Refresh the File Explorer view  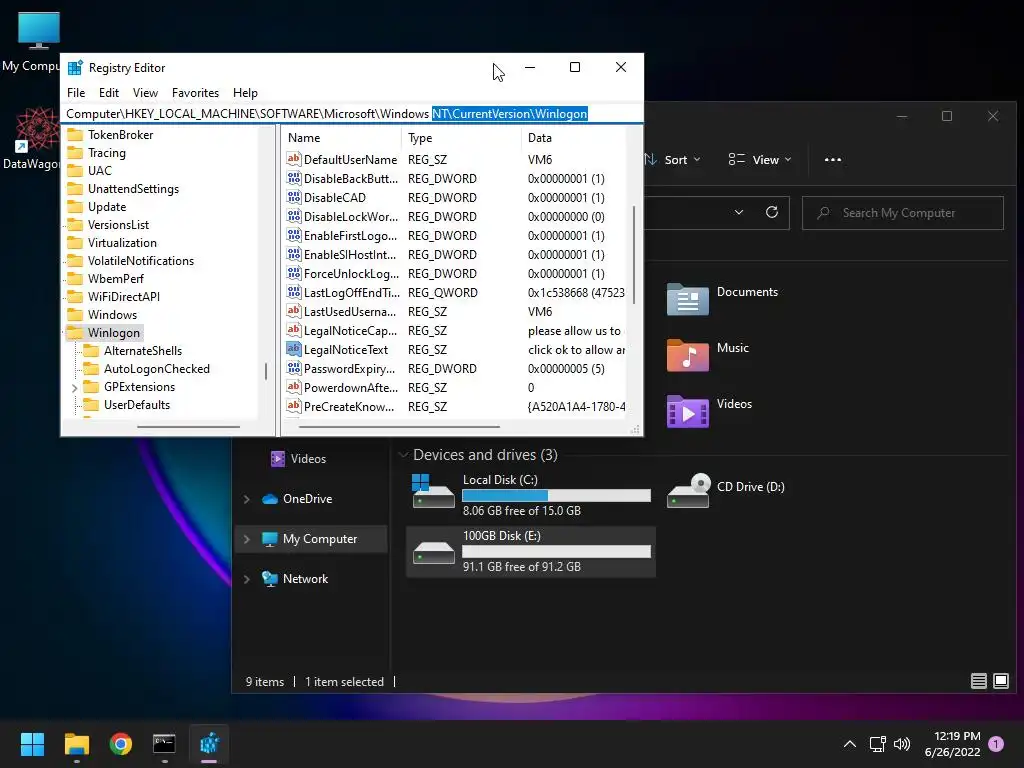[772, 212]
